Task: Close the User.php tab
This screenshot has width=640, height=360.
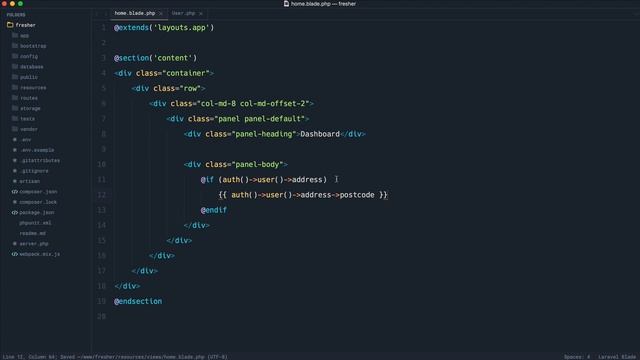Action: click(201, 13)
